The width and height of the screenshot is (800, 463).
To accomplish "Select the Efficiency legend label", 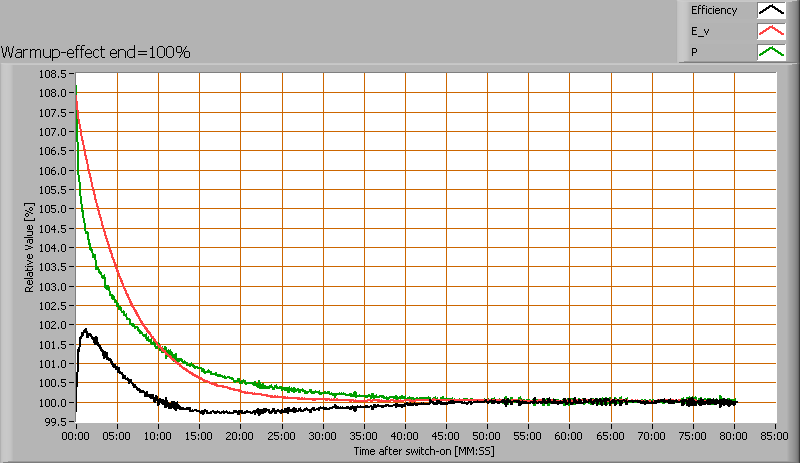I will (x=713, y=11).
